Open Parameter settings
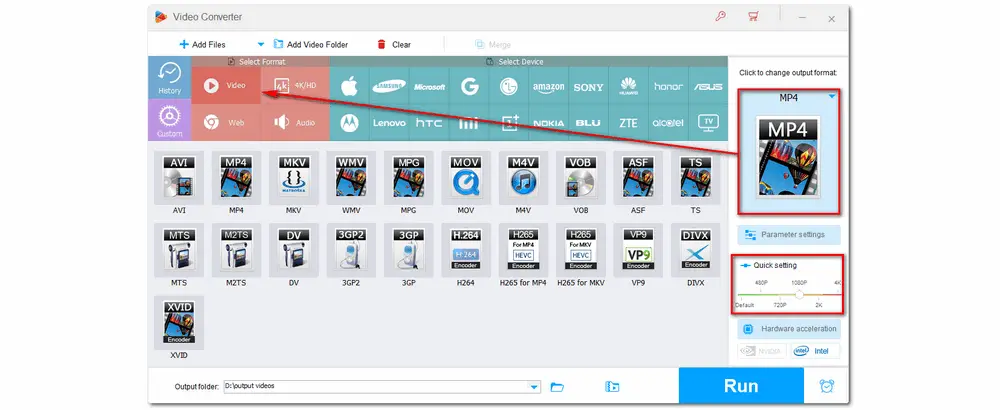 point(789,235)
